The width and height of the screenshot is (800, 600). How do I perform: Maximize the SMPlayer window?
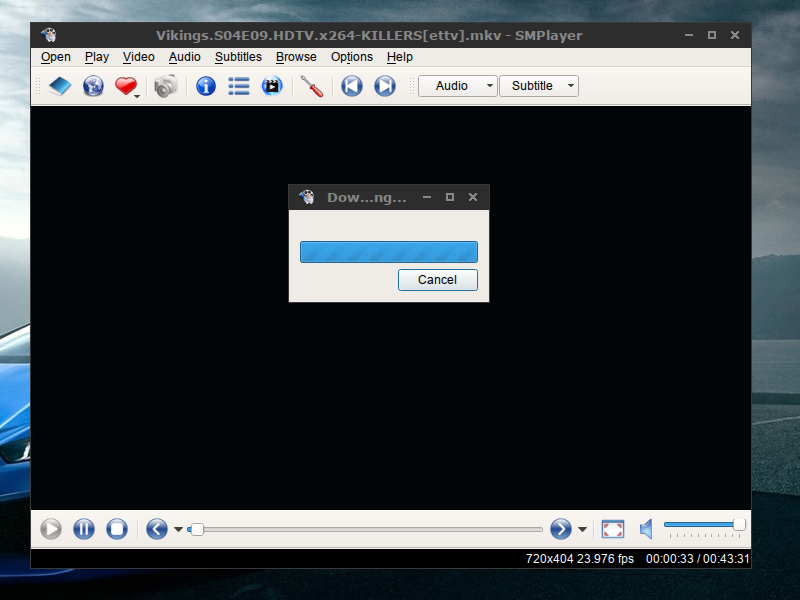[712, 35]
